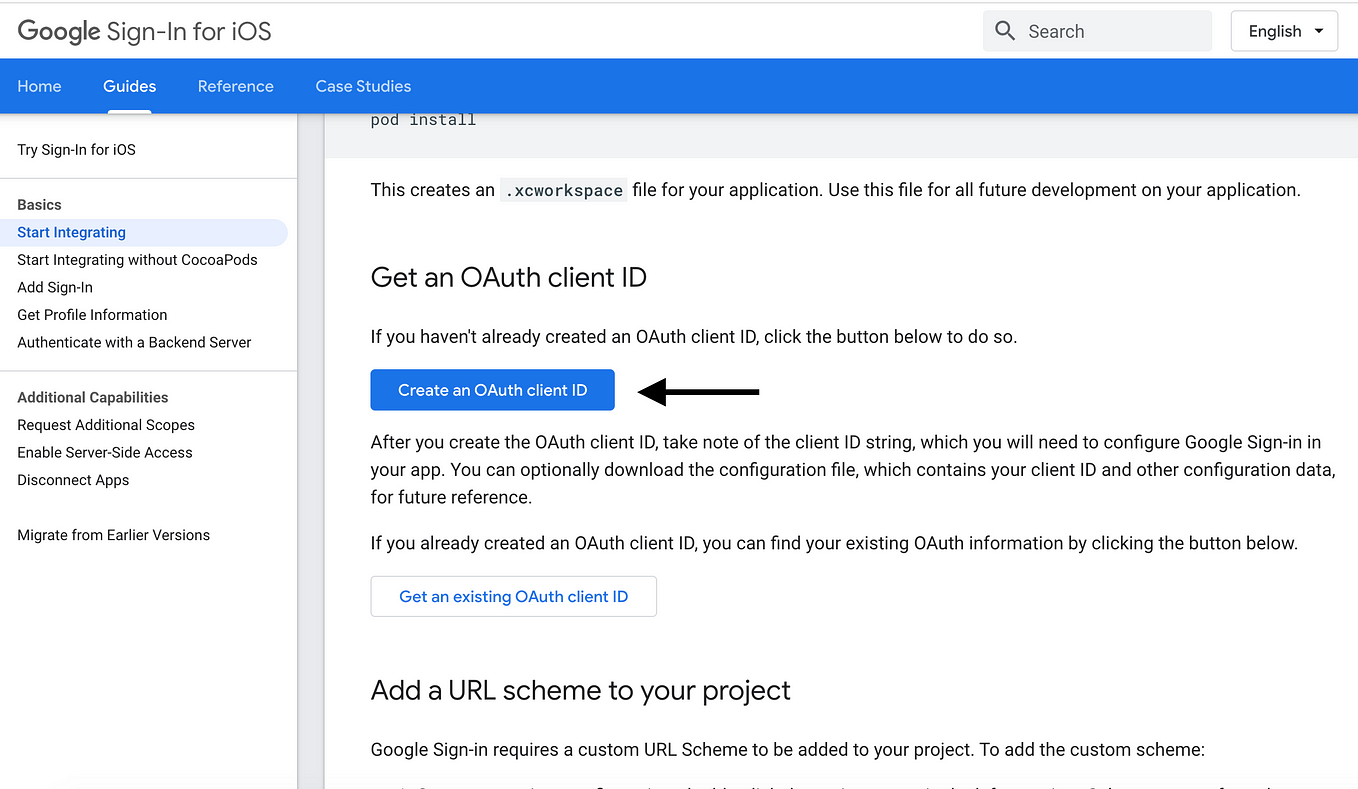Open the Home tab
Viewport: 1358px width, 789px height.
39,86
